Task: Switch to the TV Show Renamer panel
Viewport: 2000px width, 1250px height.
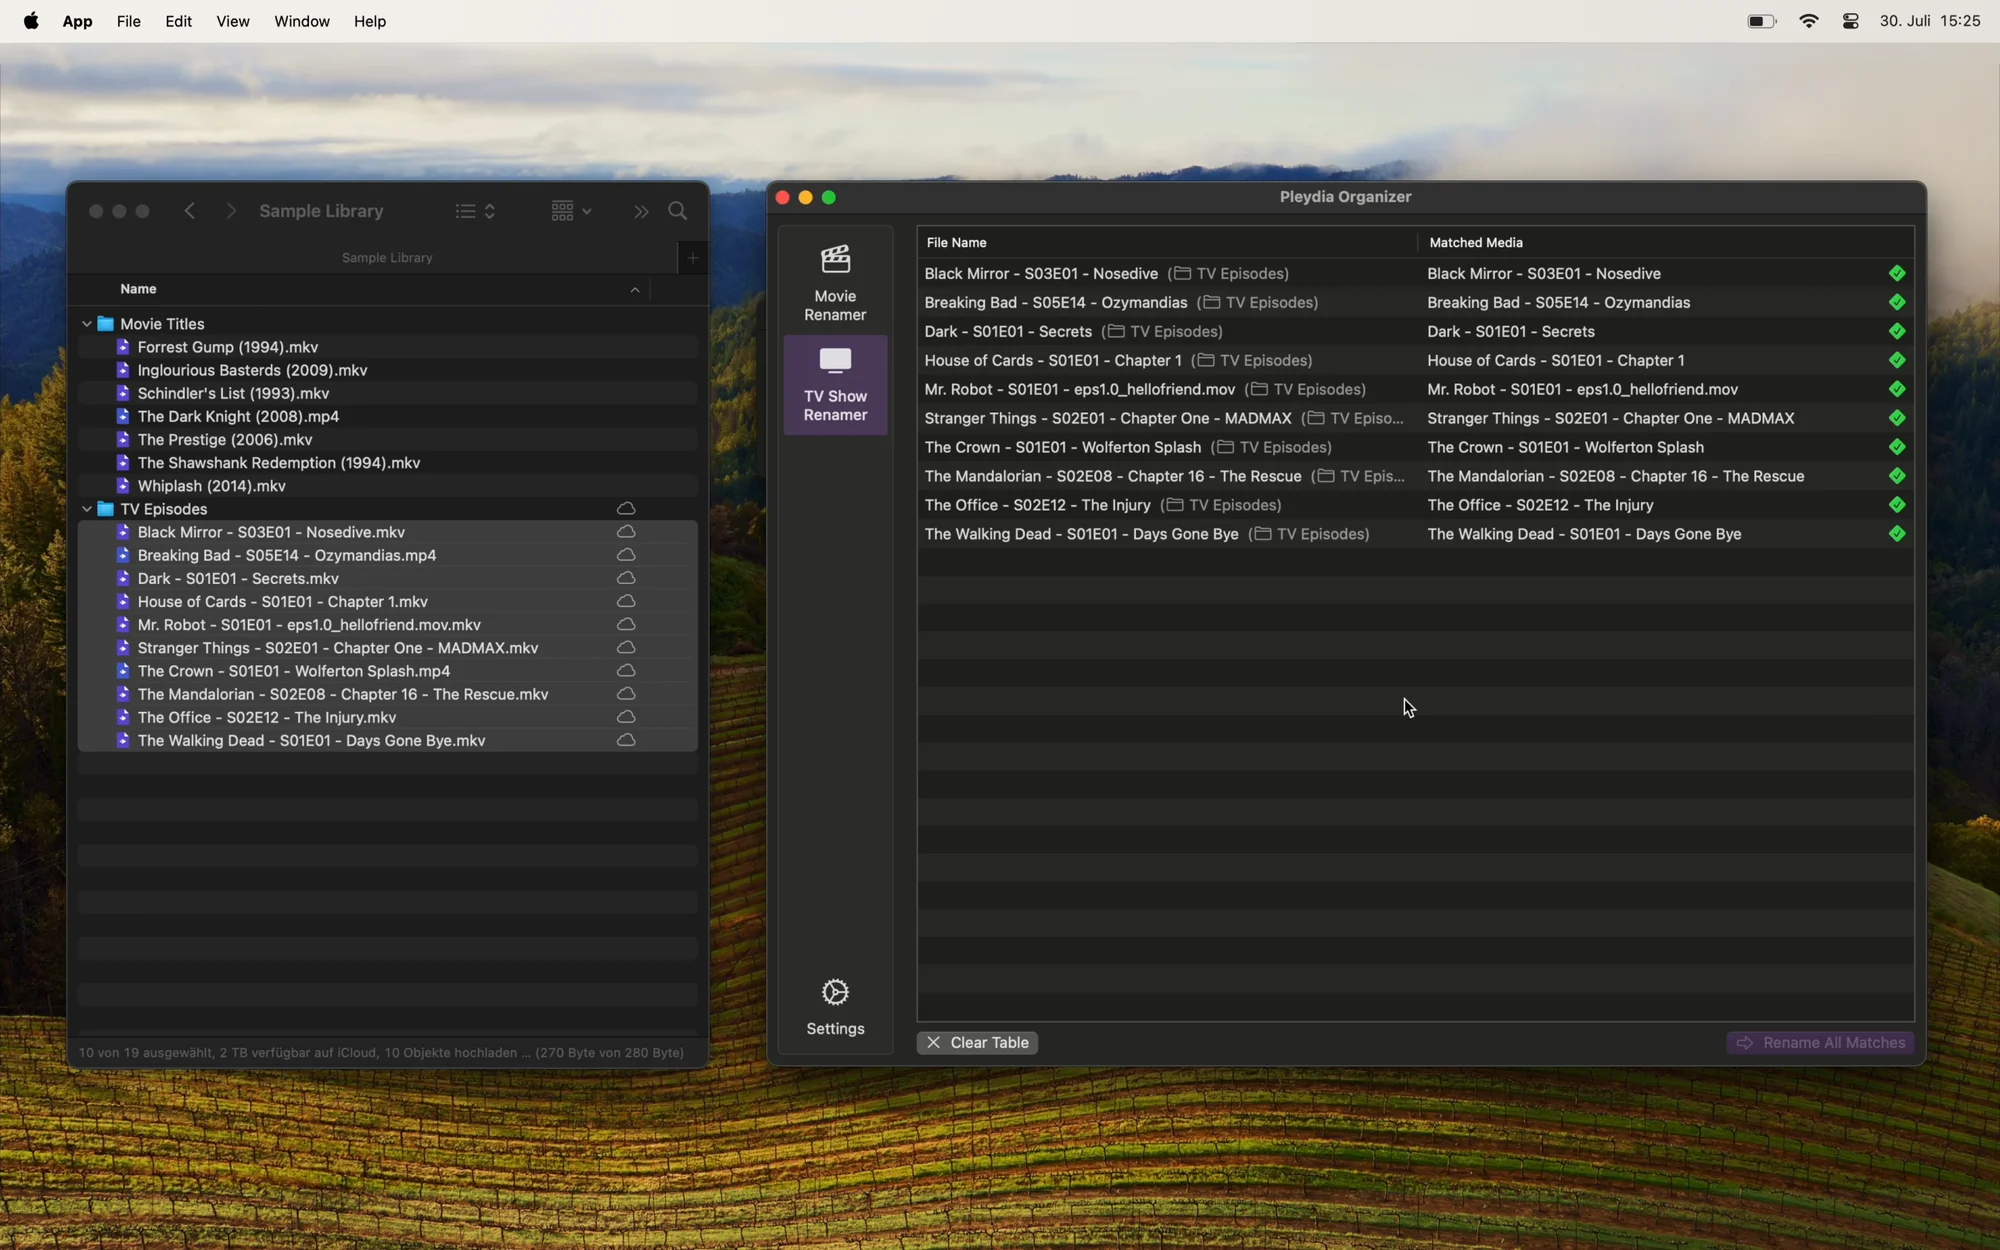Action: point(835,385)
